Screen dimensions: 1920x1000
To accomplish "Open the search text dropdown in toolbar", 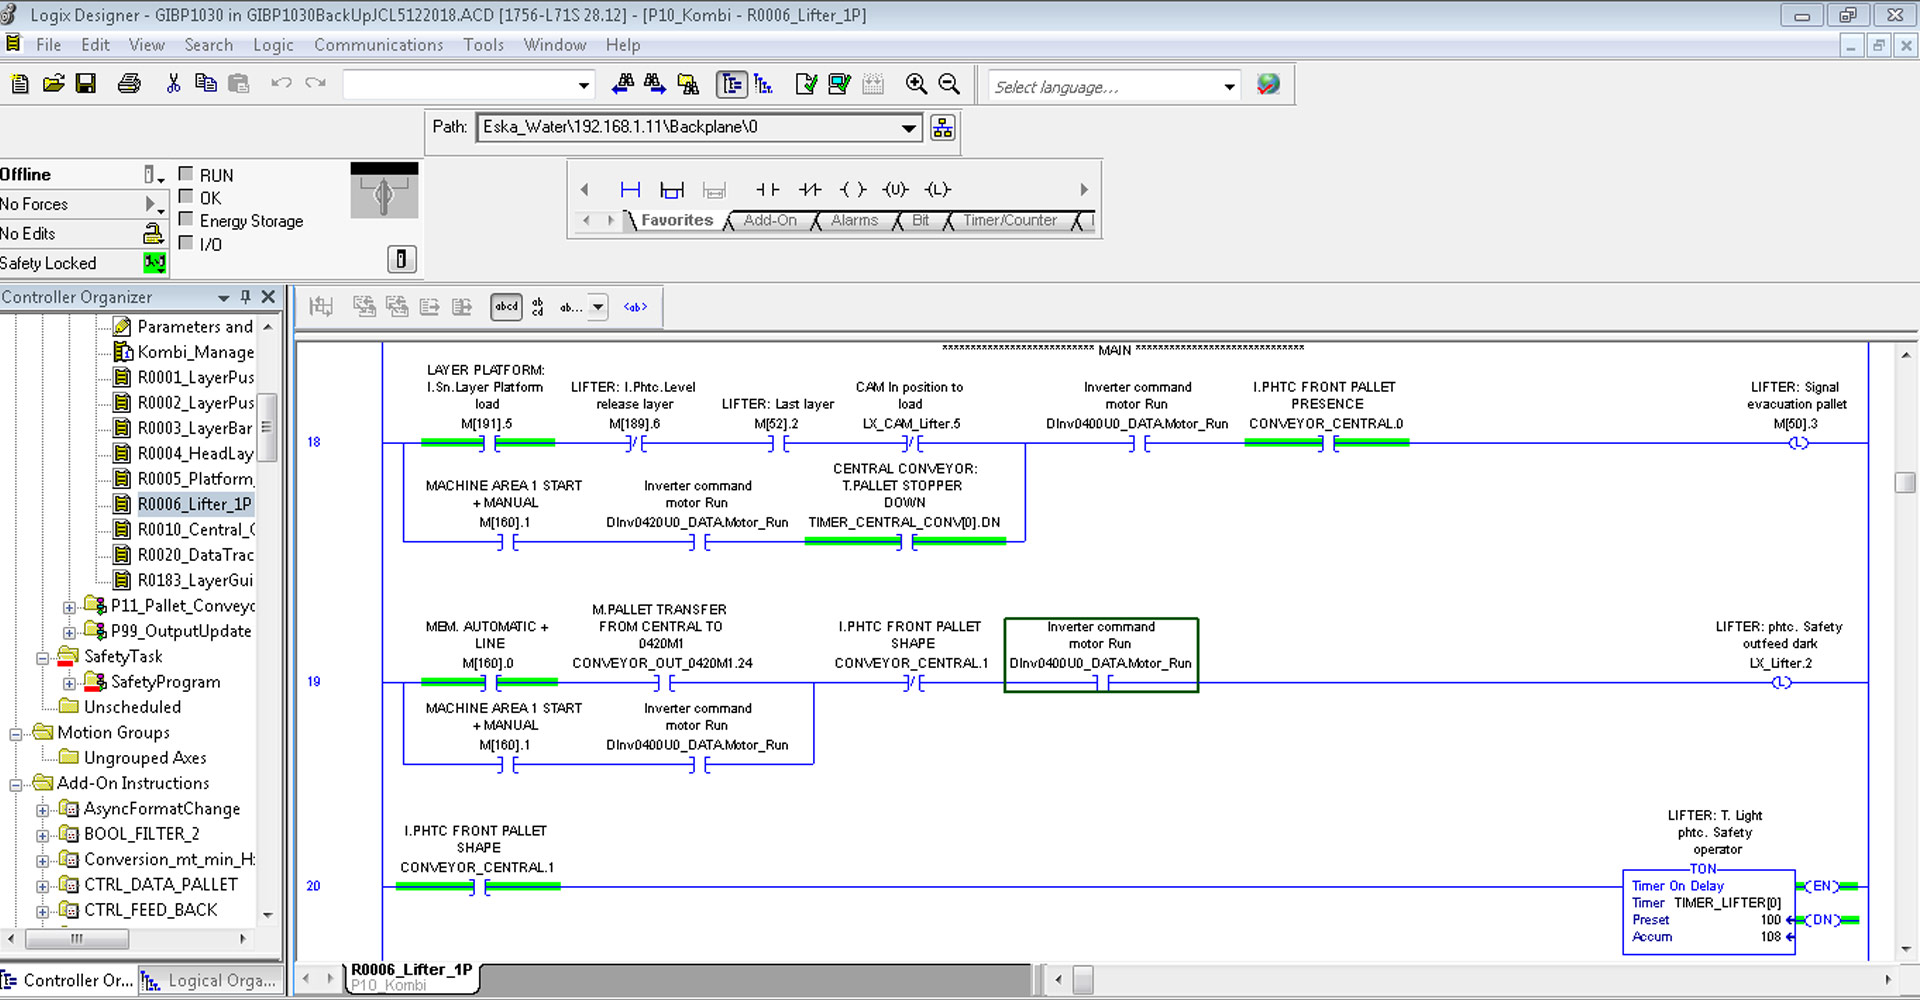I will point(583,86).
